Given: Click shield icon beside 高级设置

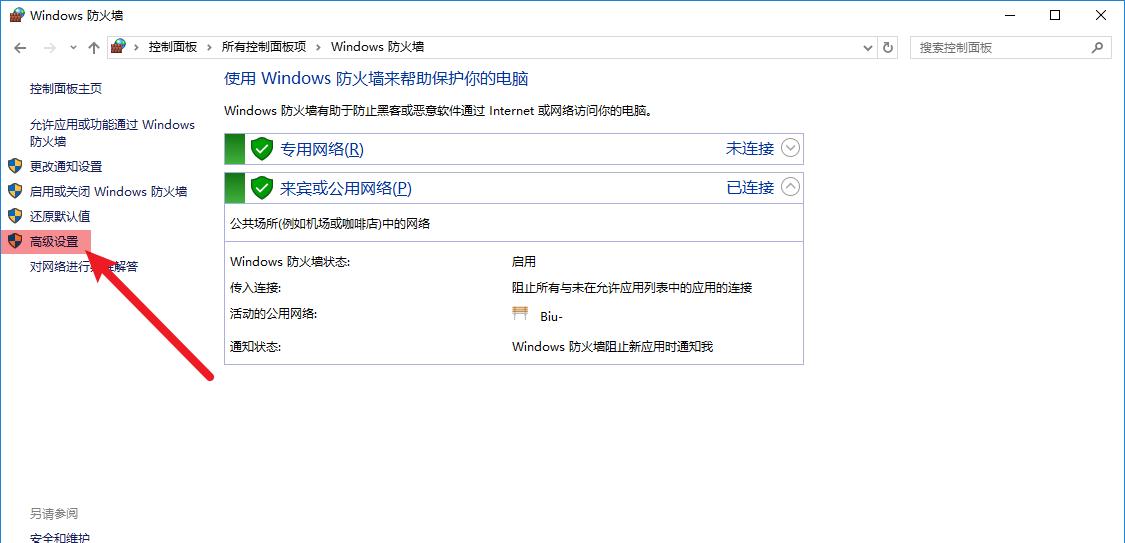Looking at the screenshot, I should 15,240.
